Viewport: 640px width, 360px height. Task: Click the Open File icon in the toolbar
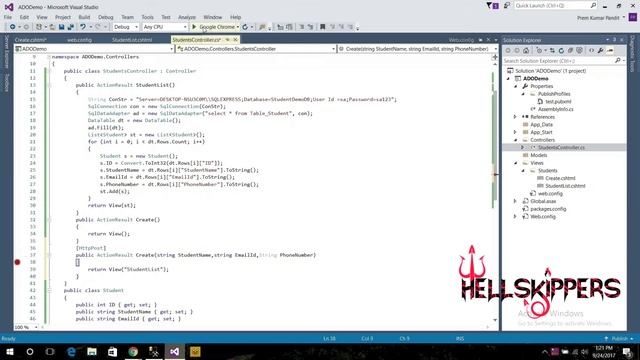52,27
